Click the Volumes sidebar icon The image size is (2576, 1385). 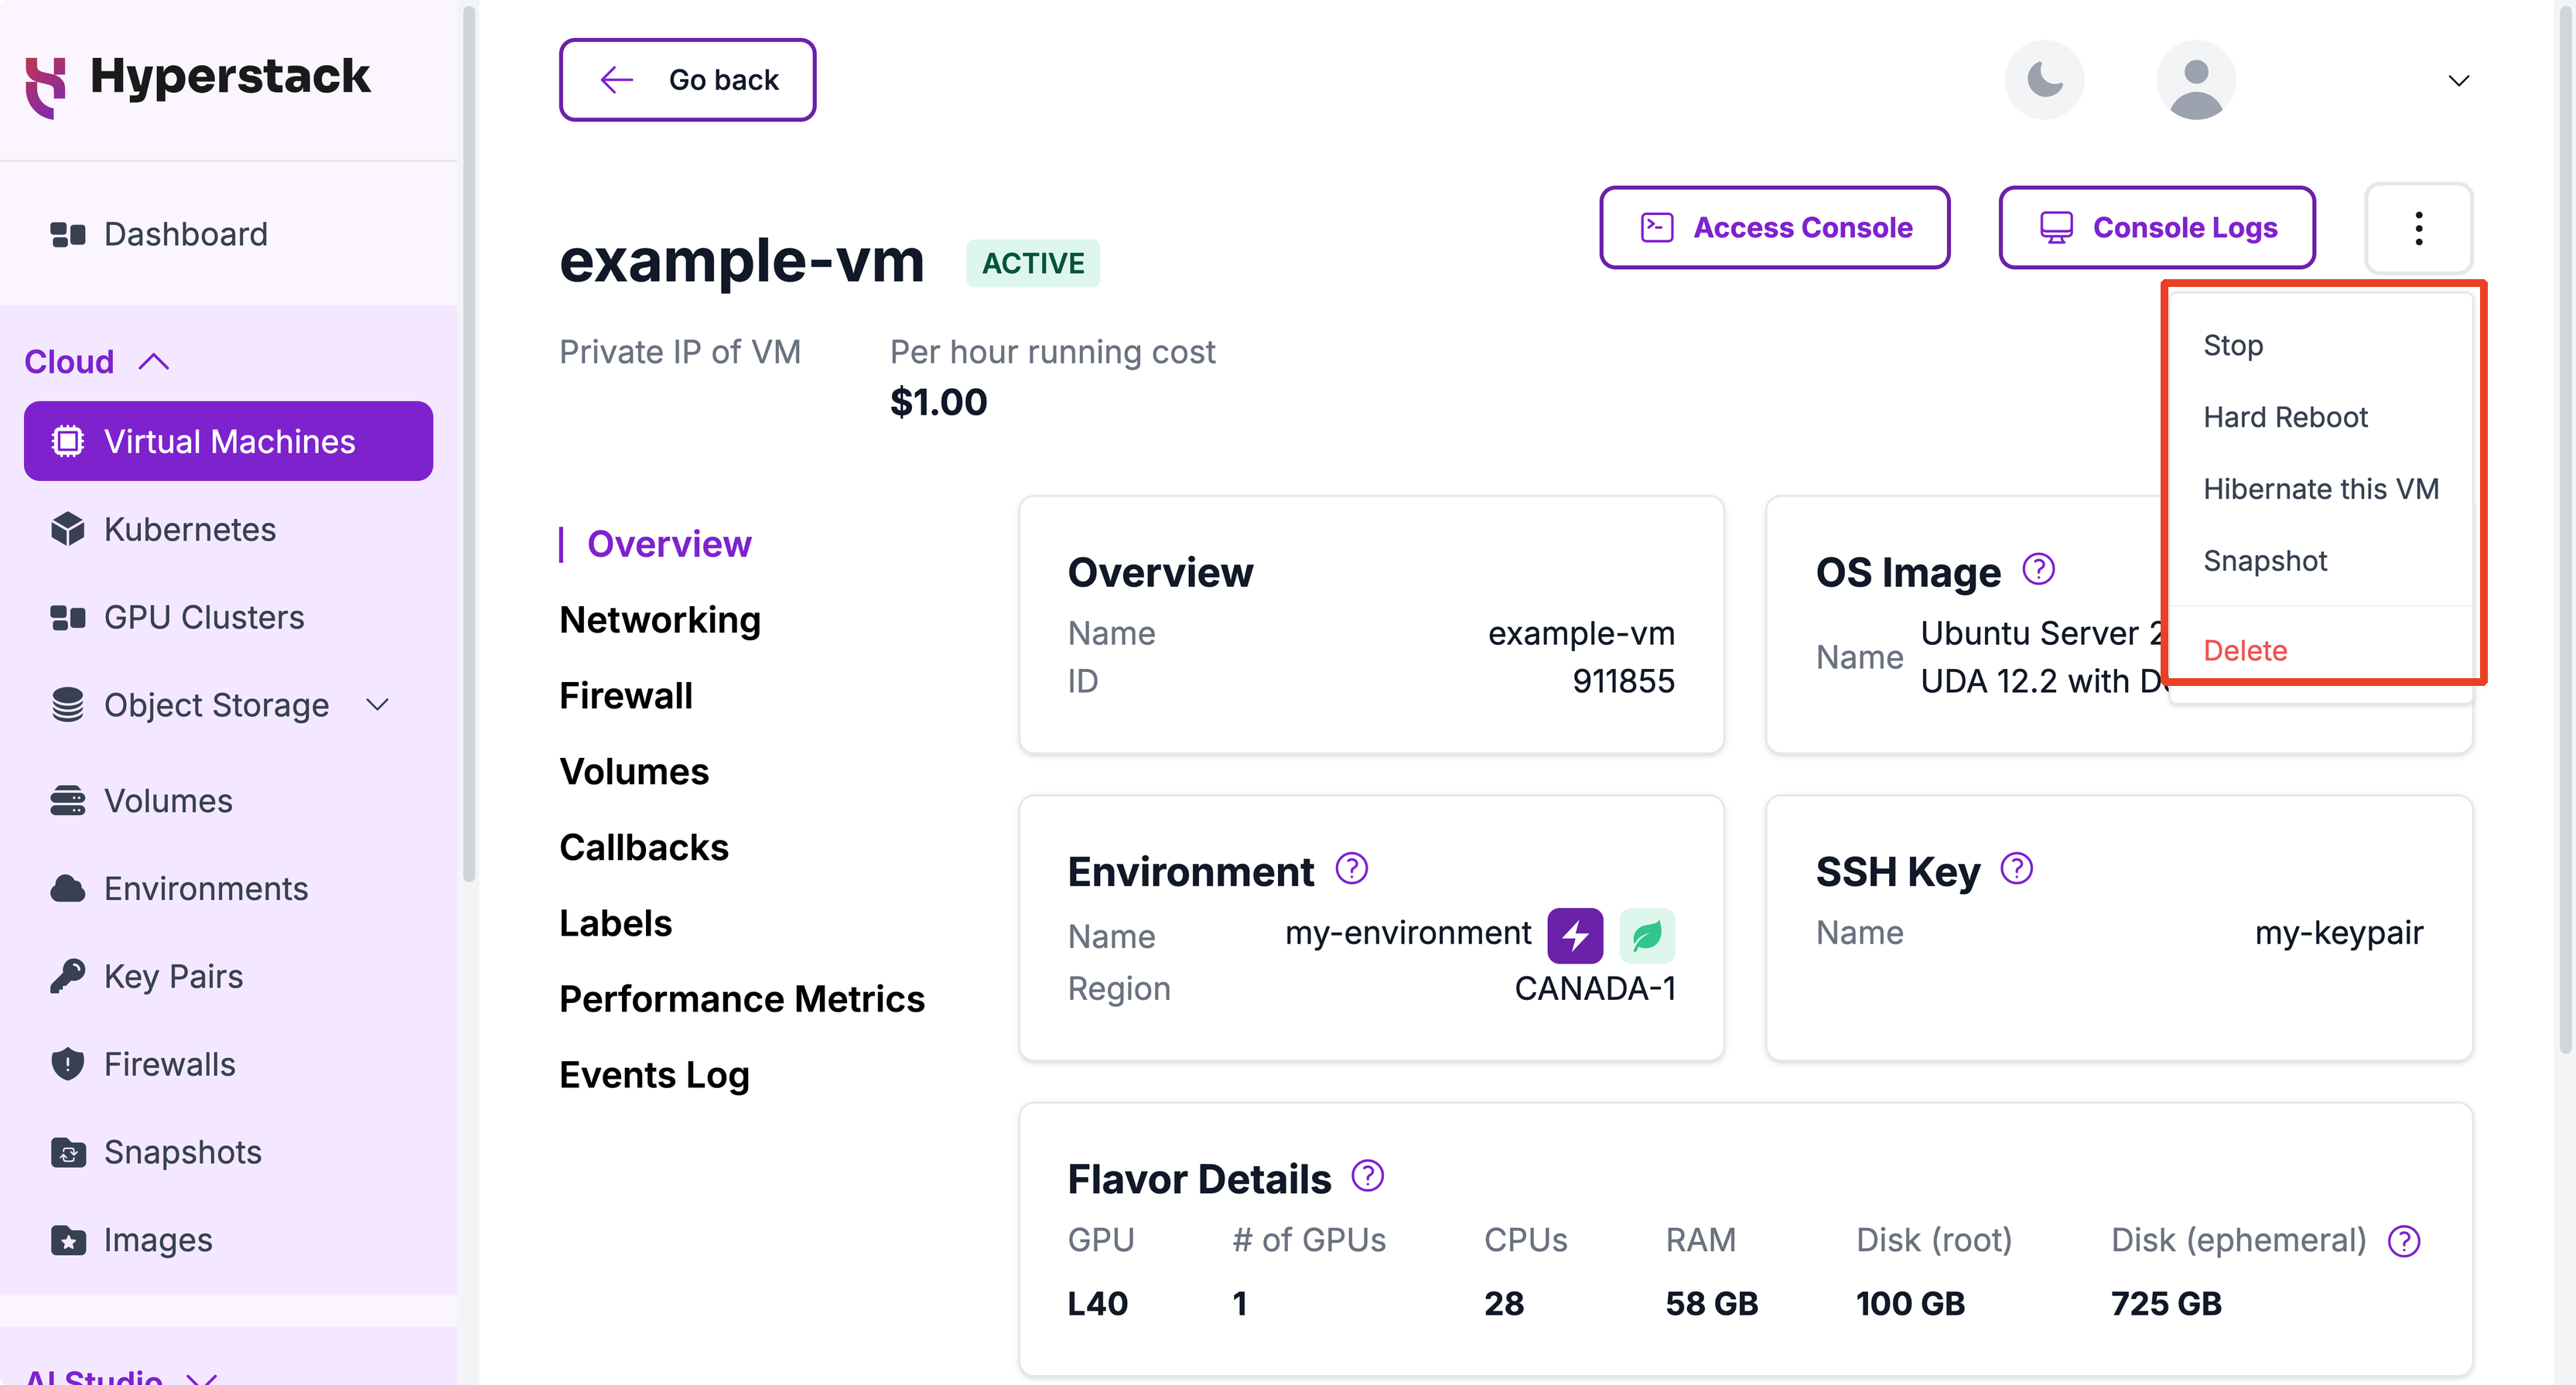coord(67,801)
